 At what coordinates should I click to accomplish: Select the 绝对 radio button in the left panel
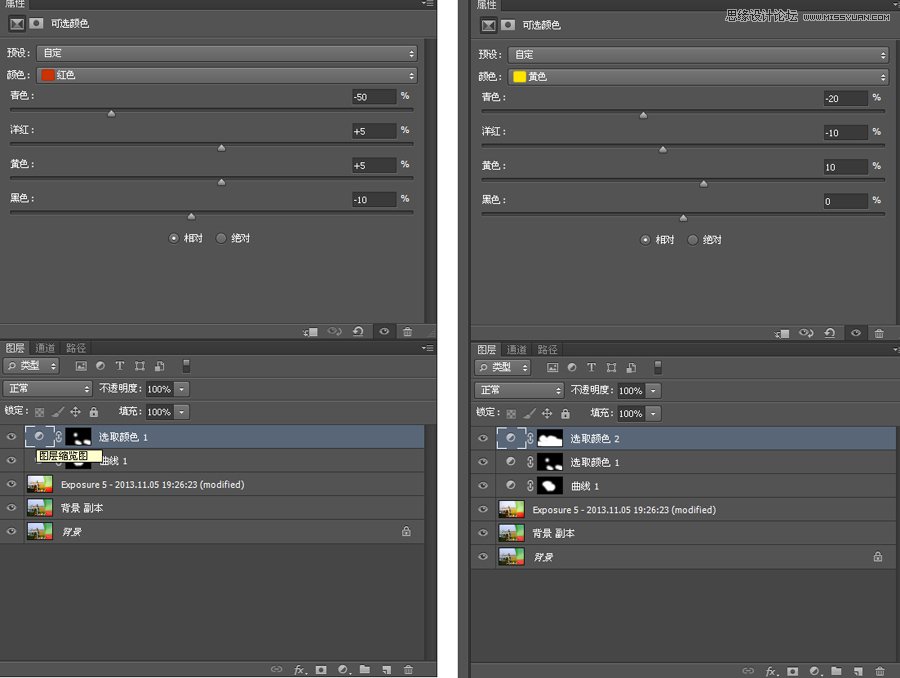pyautogui.click(x=221, y=238)
